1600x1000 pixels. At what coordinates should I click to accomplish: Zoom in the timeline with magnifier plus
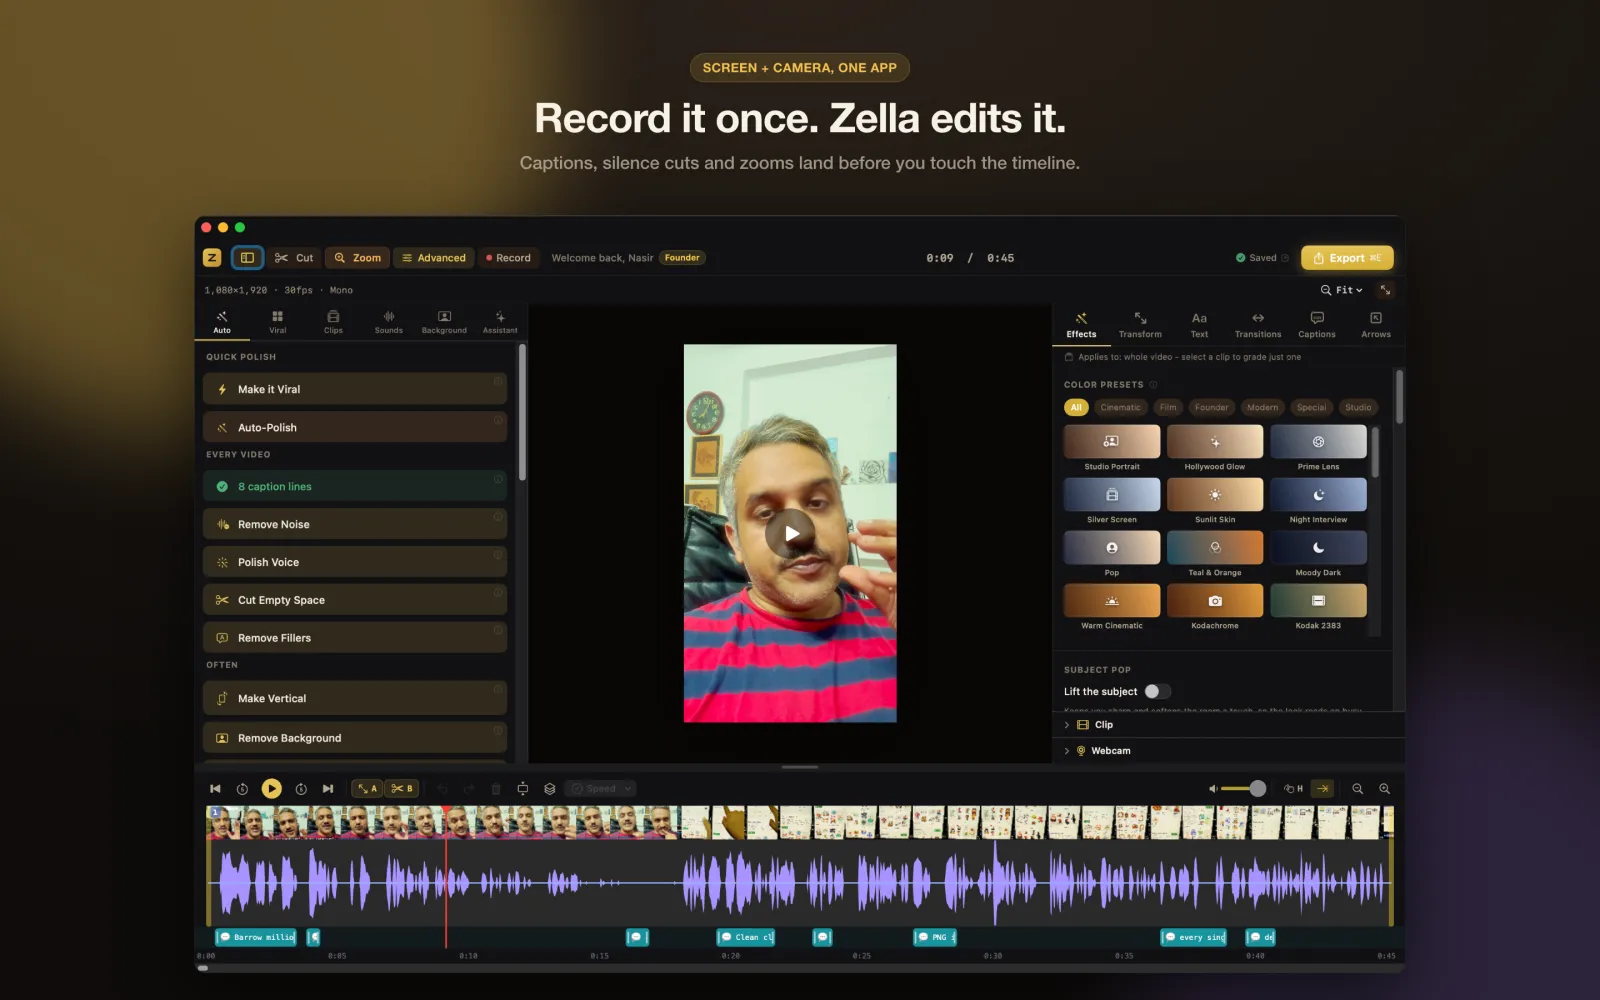[x=1385, y=789]
